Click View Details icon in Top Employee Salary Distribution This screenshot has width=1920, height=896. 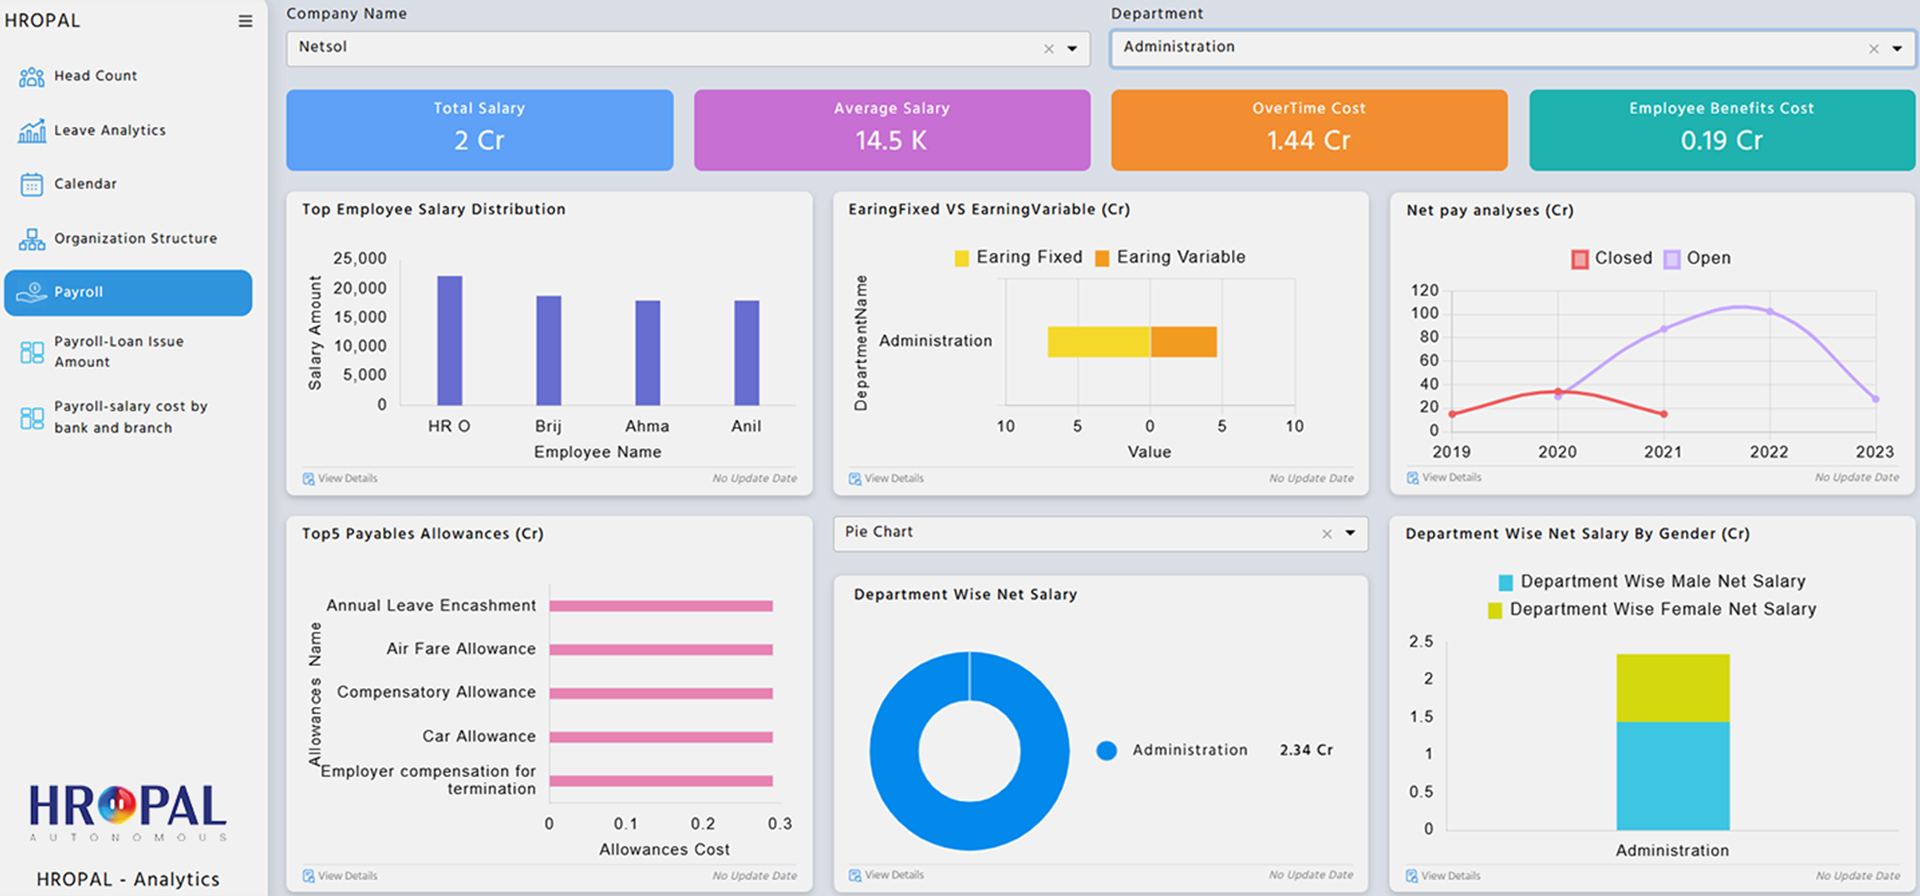[309, 479]
